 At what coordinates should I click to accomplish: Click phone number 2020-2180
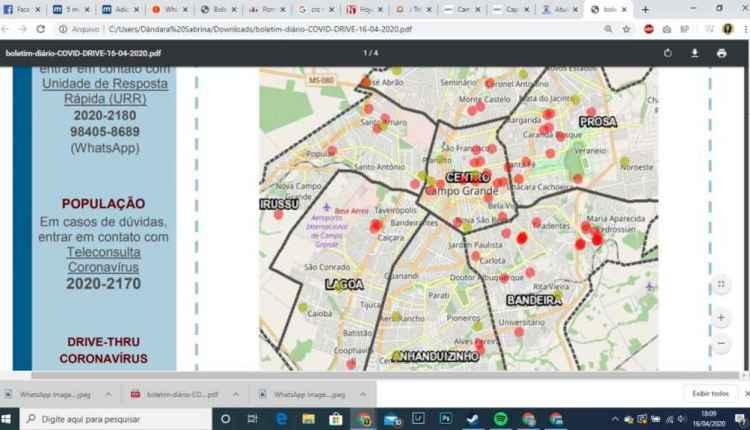coord(105,115)
